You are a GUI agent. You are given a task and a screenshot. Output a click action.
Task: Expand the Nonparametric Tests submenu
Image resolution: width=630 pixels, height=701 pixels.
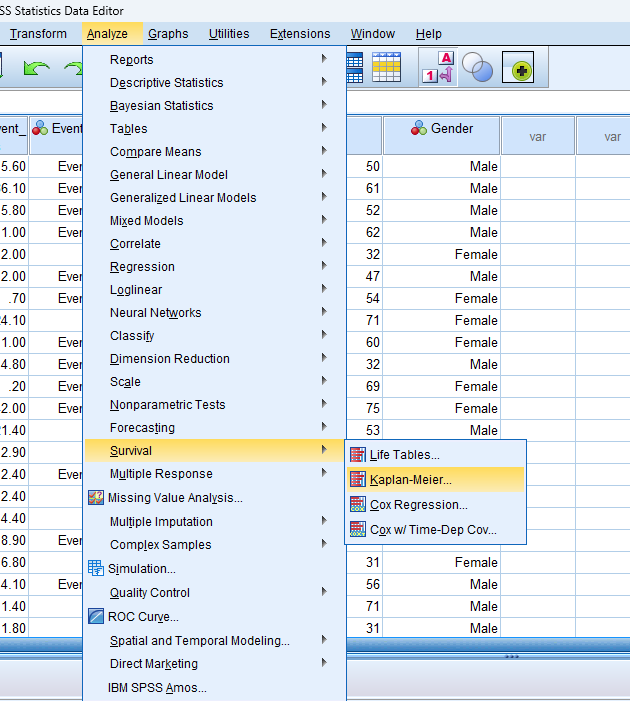click(167, 405)
